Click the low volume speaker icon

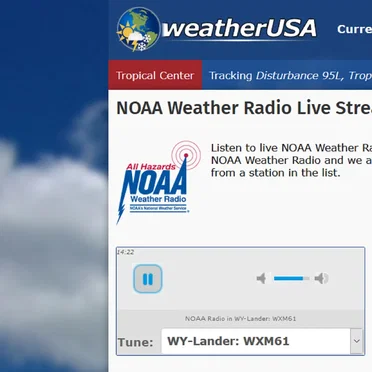tap(261, 278)
